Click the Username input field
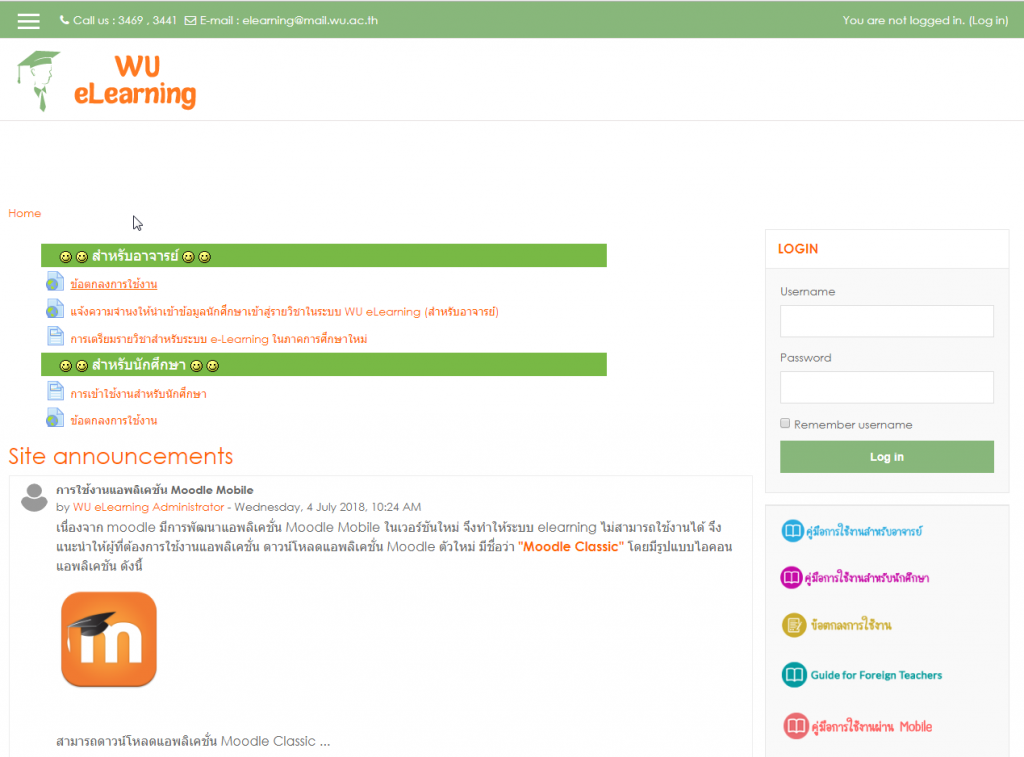The height and width of the screenshot is (757, 1024). (886, 321)
